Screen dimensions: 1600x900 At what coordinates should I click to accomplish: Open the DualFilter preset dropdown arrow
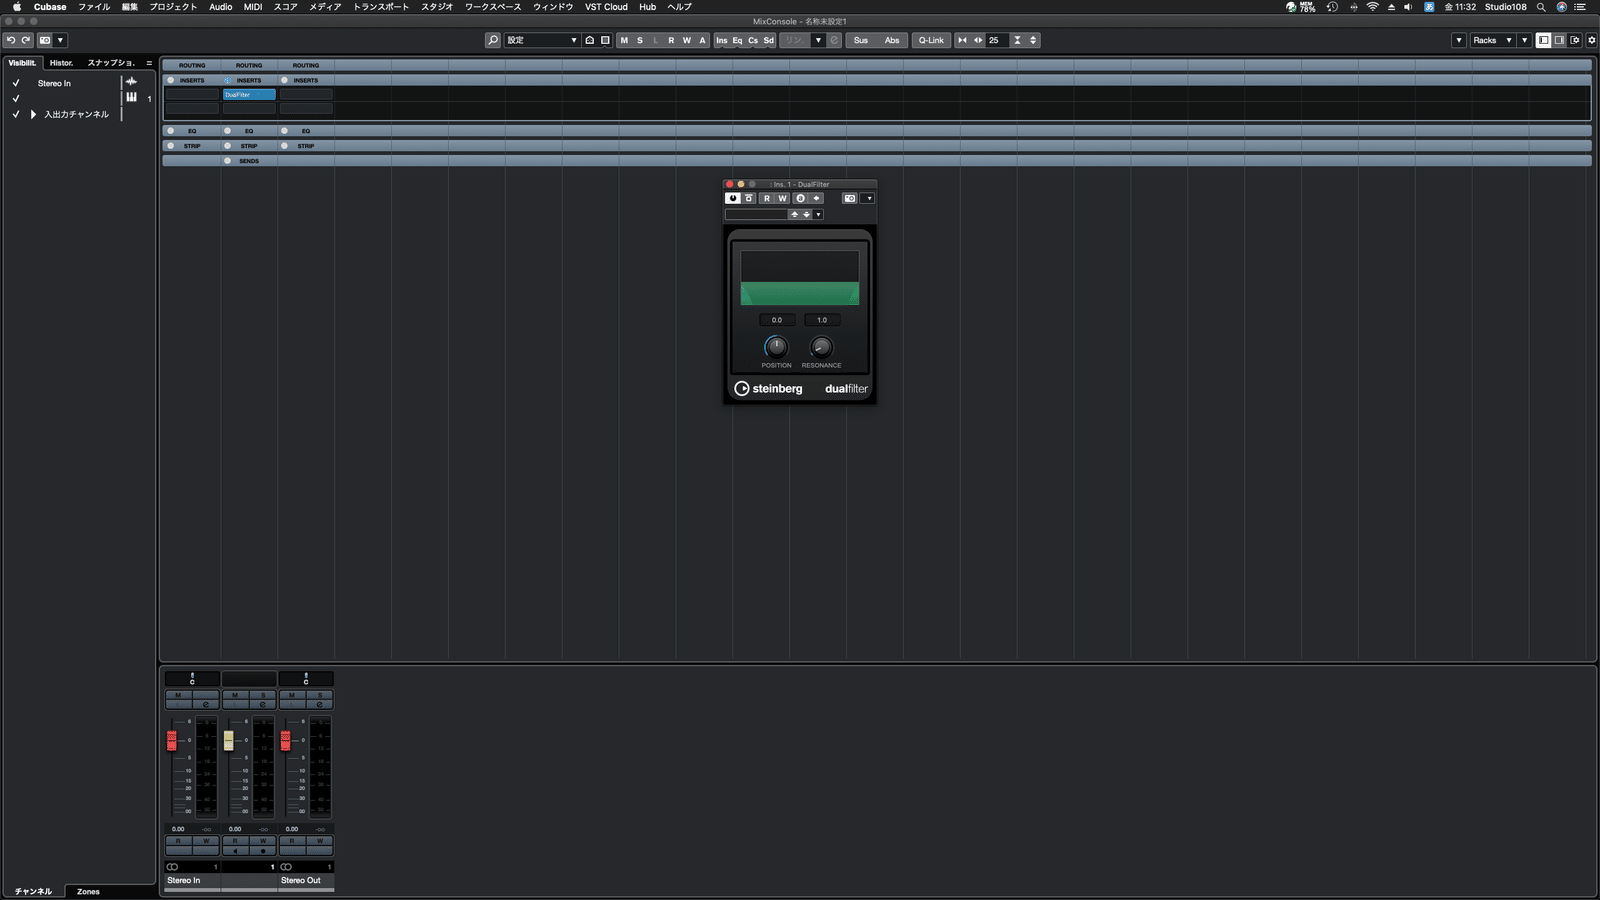tap(818, 214)
